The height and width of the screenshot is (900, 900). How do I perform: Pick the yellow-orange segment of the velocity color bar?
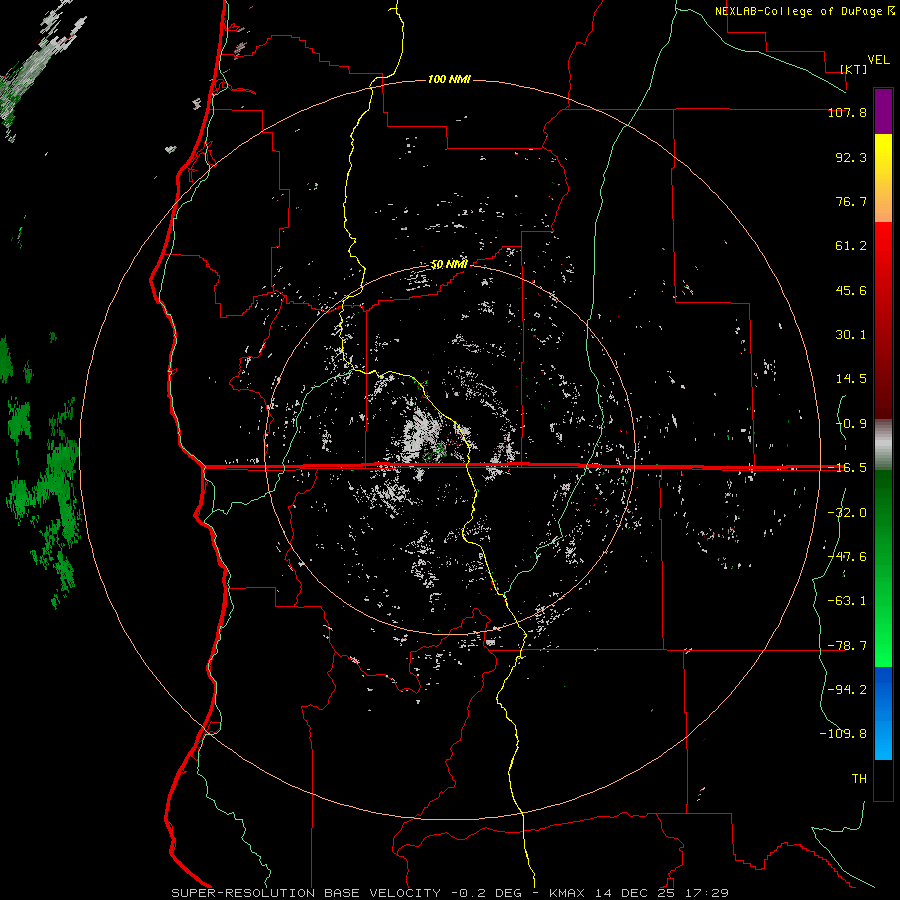[883, 178]
